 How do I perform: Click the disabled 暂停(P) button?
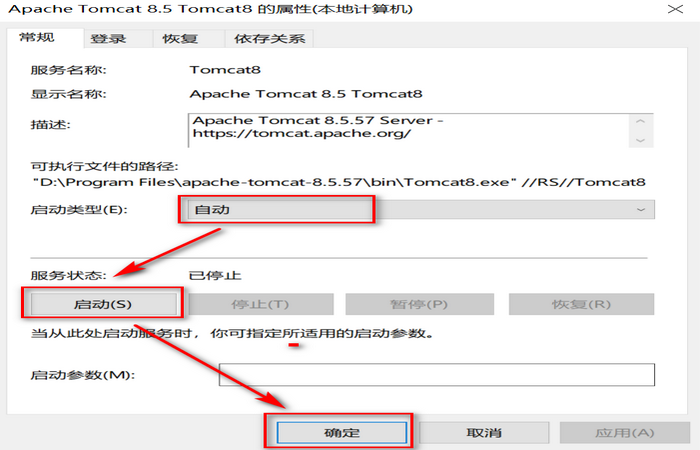[419, 304]
